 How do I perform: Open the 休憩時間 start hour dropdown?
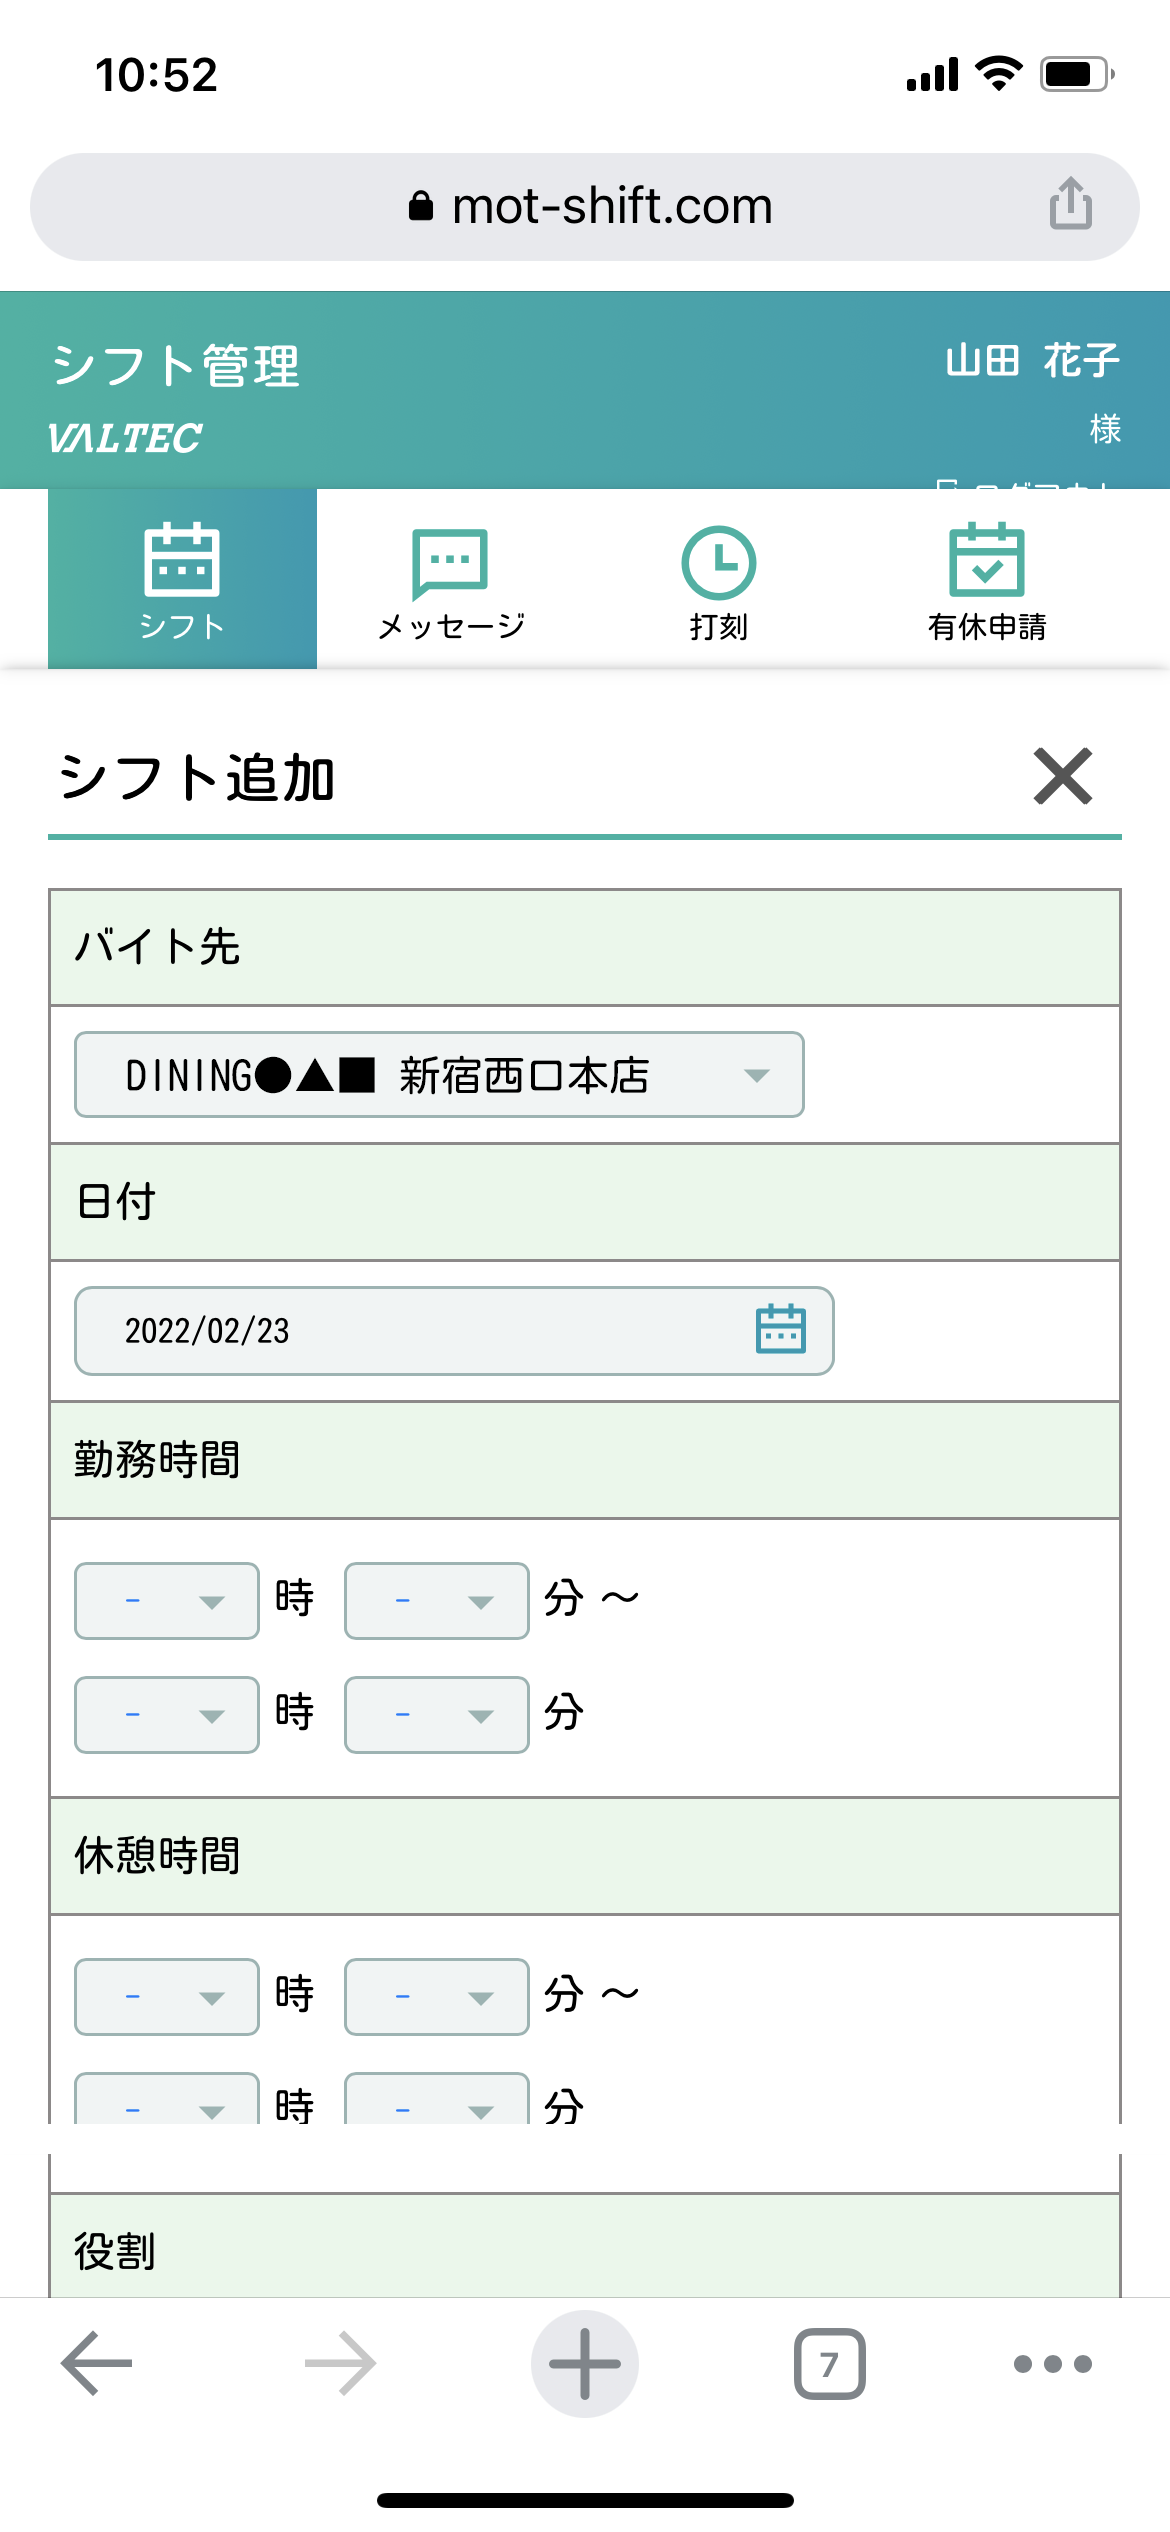click(x=167, y=1997)
